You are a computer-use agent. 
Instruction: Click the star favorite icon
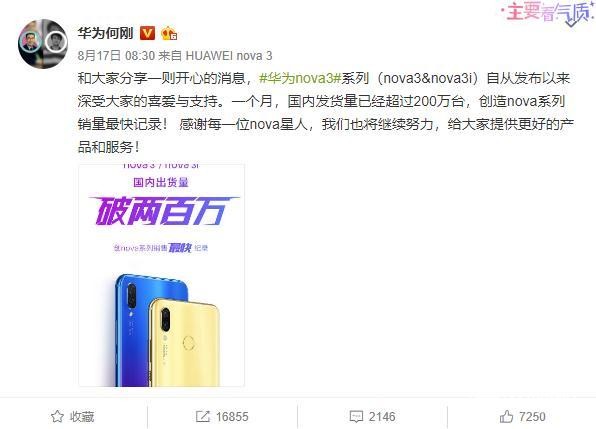(57, 416)
